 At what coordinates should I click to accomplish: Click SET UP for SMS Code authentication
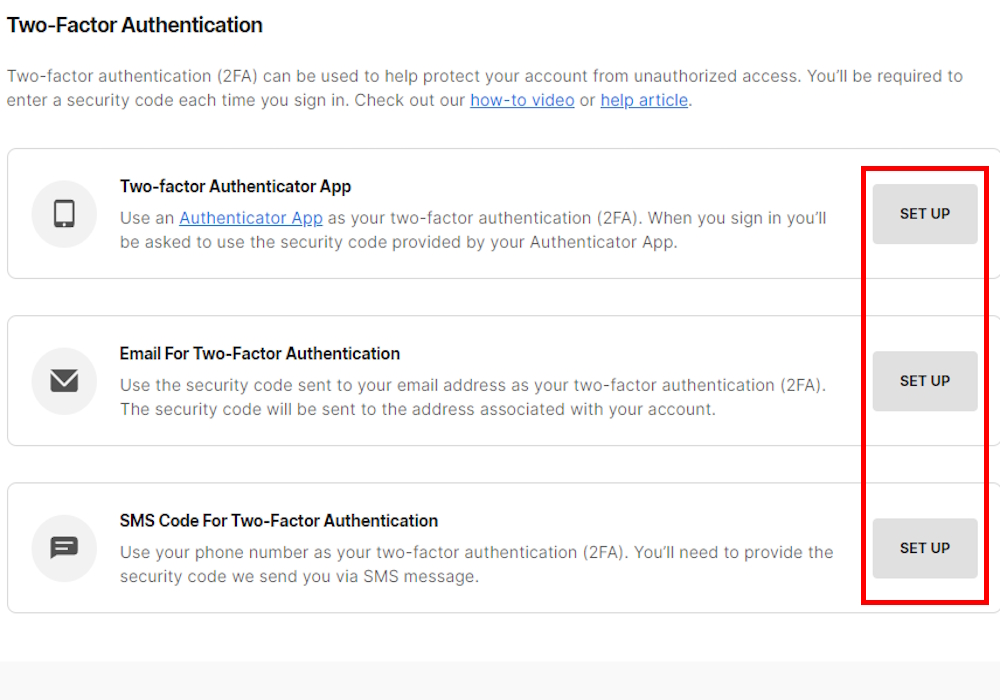[924, 548]
